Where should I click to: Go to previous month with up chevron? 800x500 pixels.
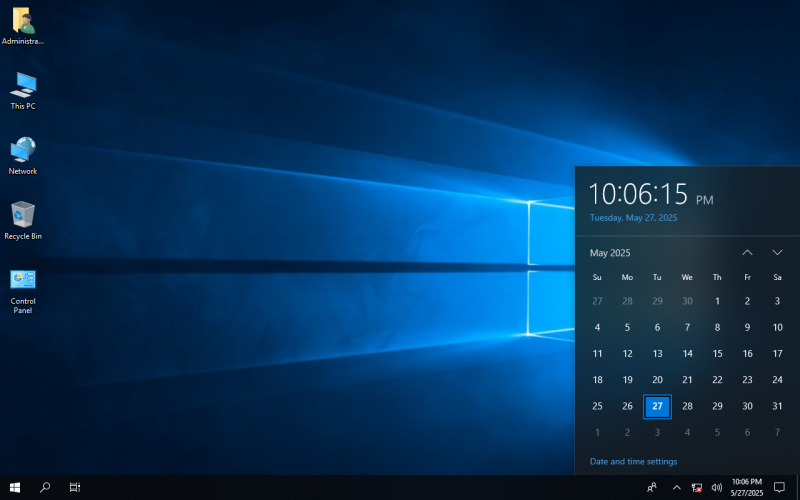pyautogui.click(x=747, y=253)
